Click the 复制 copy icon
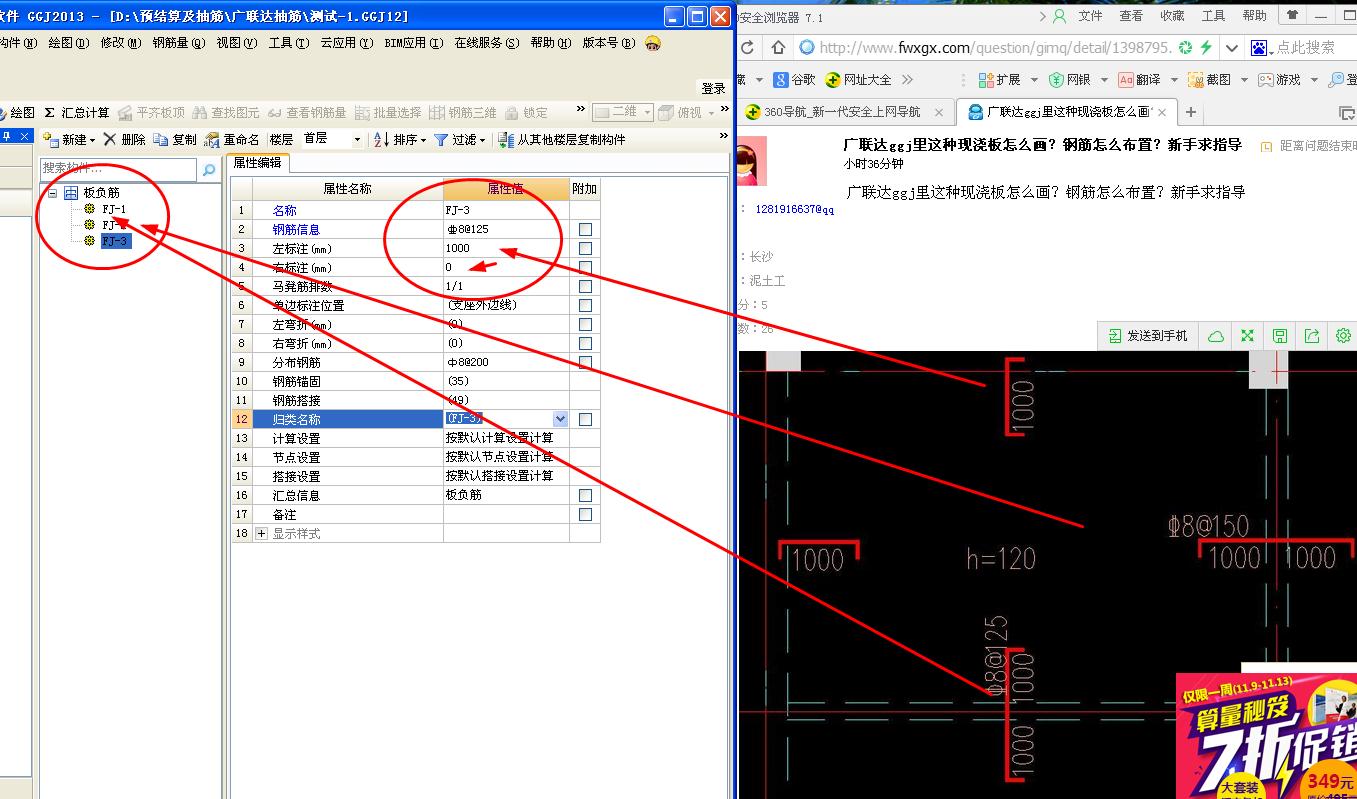 coord(160,140)
